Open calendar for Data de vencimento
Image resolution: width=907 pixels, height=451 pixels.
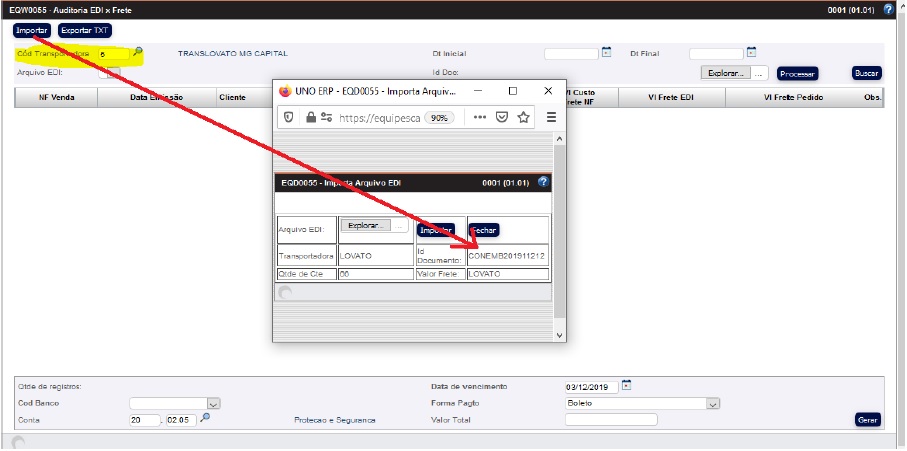point(626,386)
